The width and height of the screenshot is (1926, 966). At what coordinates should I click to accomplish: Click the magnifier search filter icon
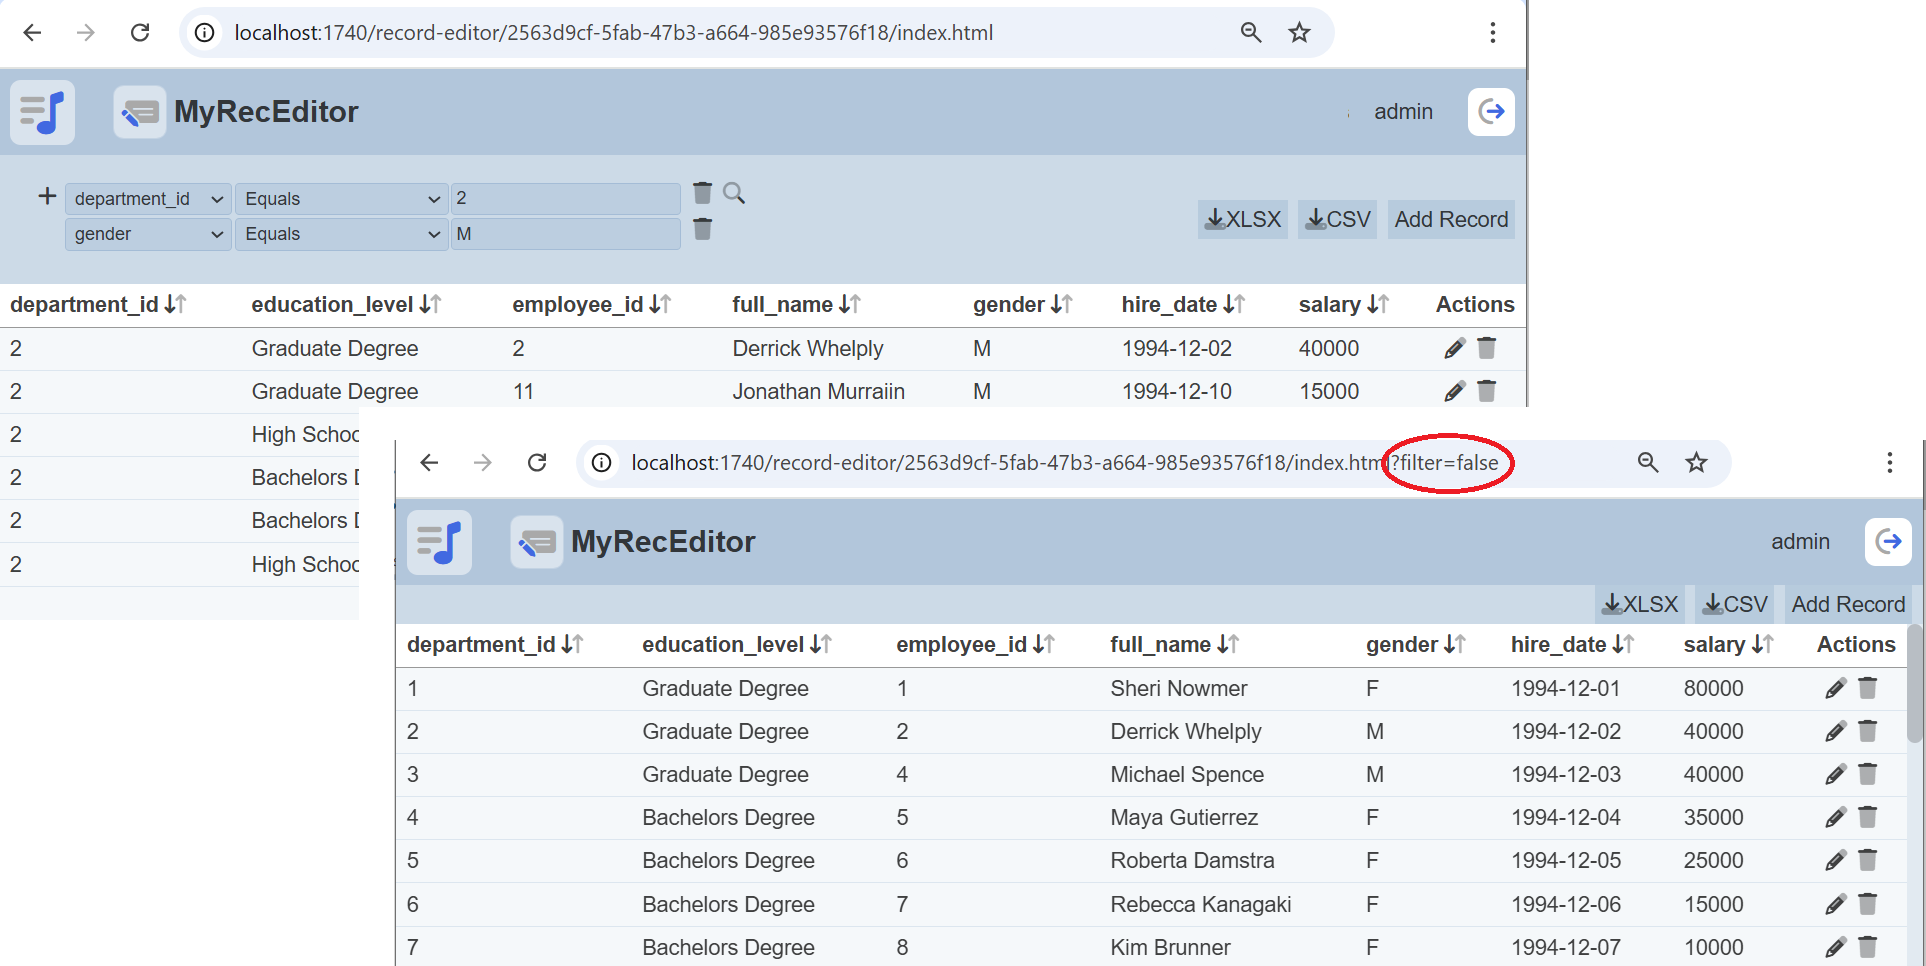tap(734, 193)
